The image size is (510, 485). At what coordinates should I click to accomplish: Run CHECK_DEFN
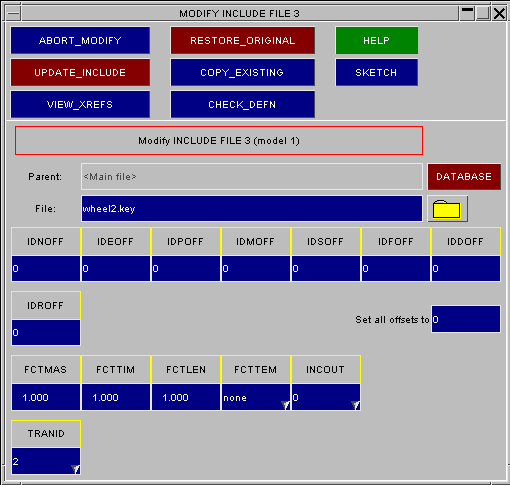point(243,104)
